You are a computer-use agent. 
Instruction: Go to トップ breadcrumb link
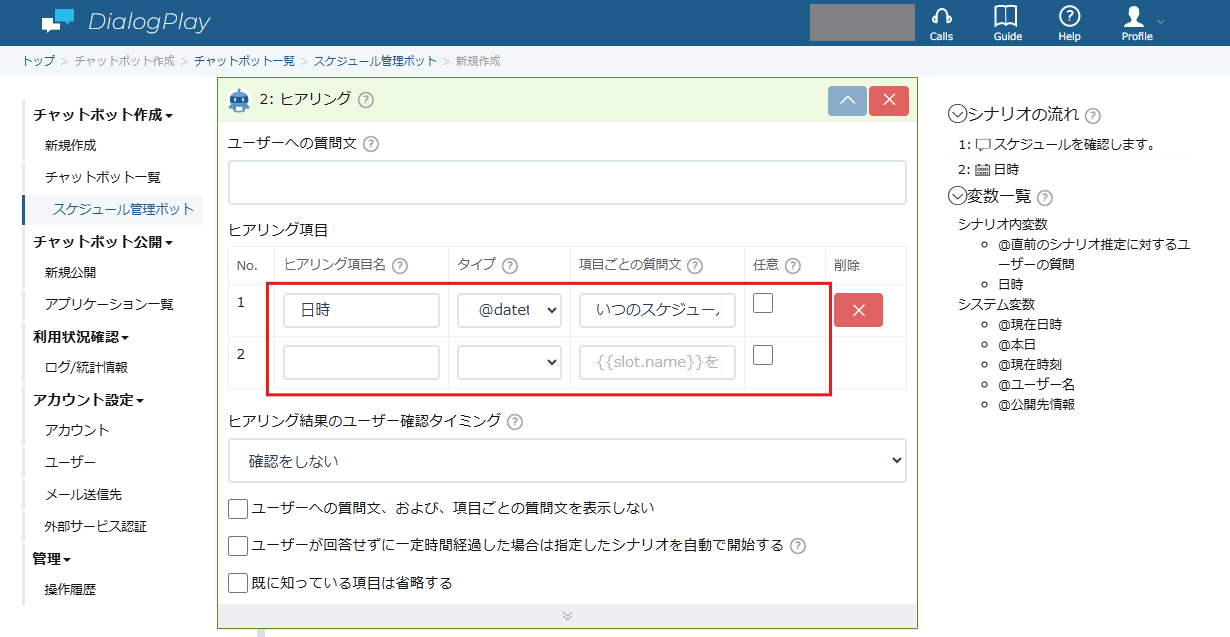click(x=39, y=61)
